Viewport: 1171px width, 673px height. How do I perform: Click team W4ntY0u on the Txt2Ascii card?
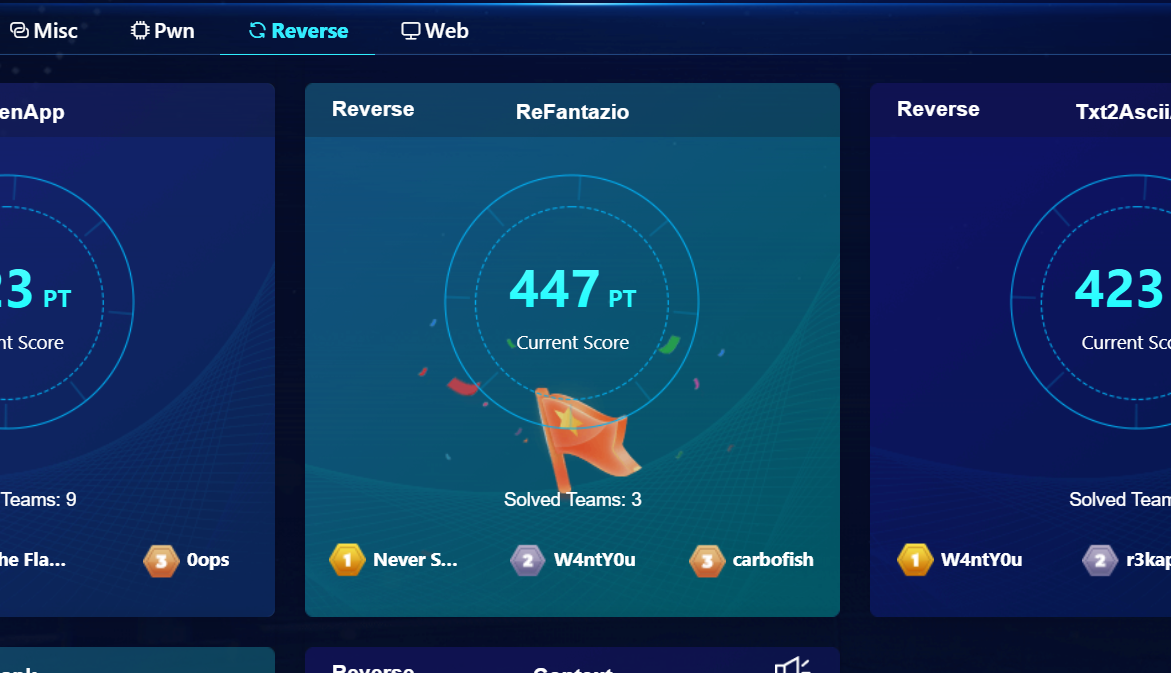coord(981,559)
